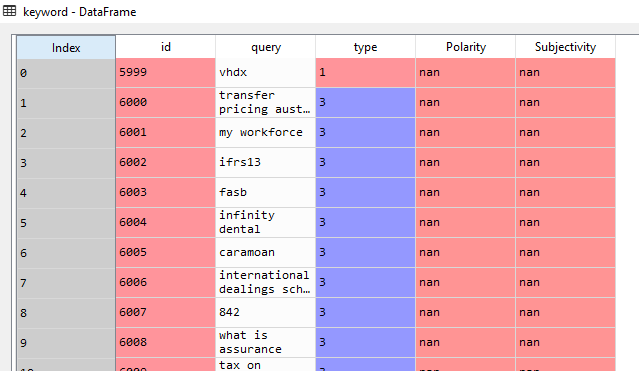639x371 pixels.
Task: Select the 'ifrs13' query cell
Action: 265,163
